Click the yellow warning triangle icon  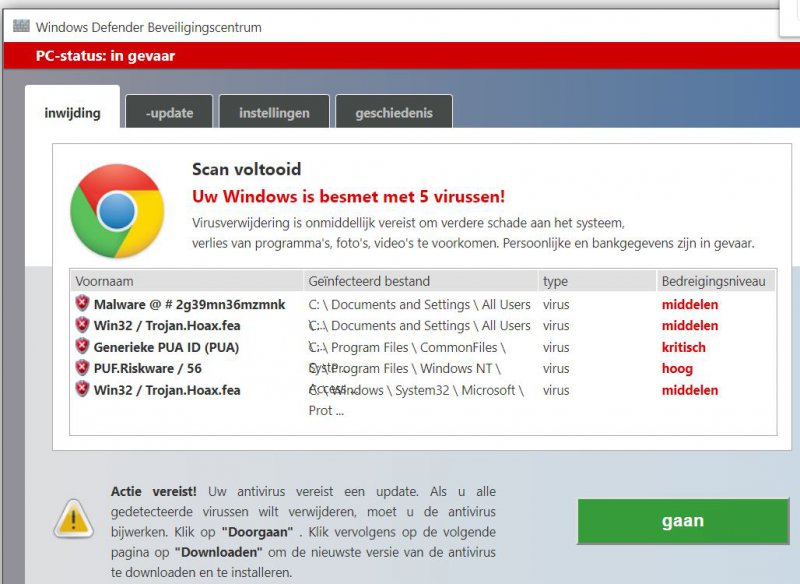click(74, 519)
